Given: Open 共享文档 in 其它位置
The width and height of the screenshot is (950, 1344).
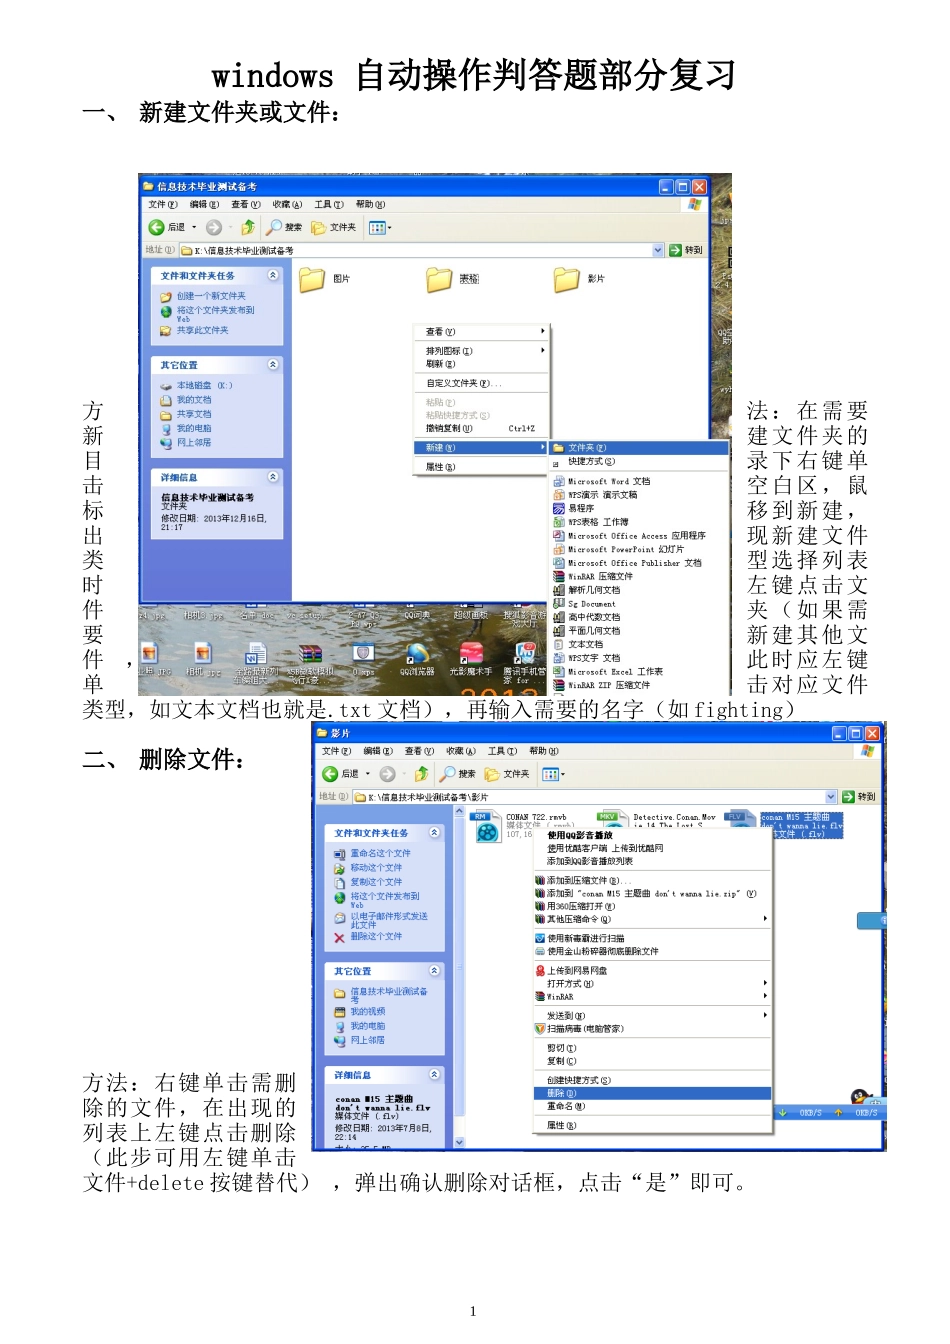Looking at the screenshot, I should point(193,413).
